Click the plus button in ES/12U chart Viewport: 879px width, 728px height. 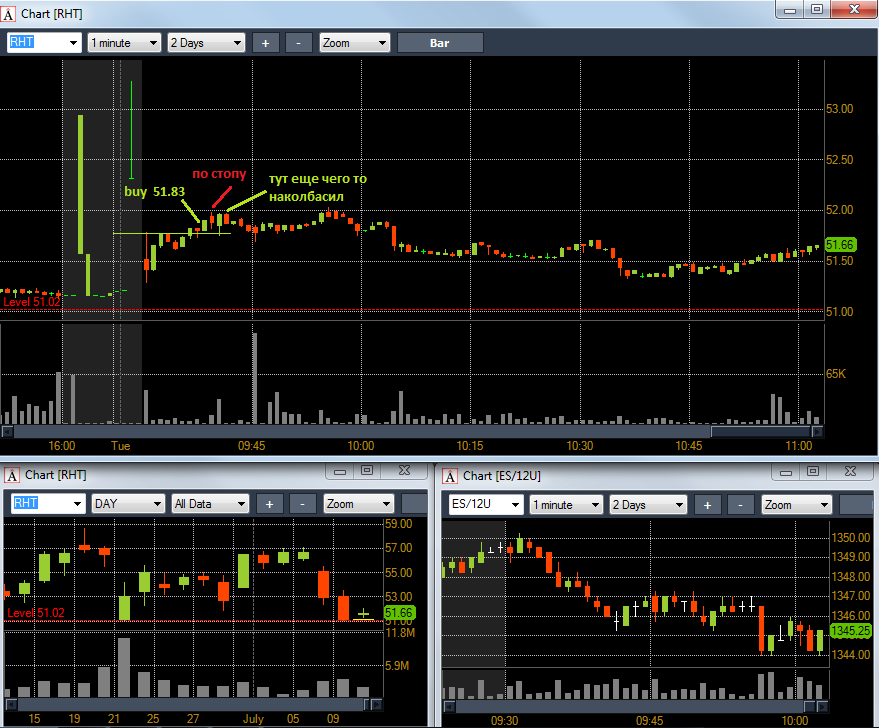[707, 505]
